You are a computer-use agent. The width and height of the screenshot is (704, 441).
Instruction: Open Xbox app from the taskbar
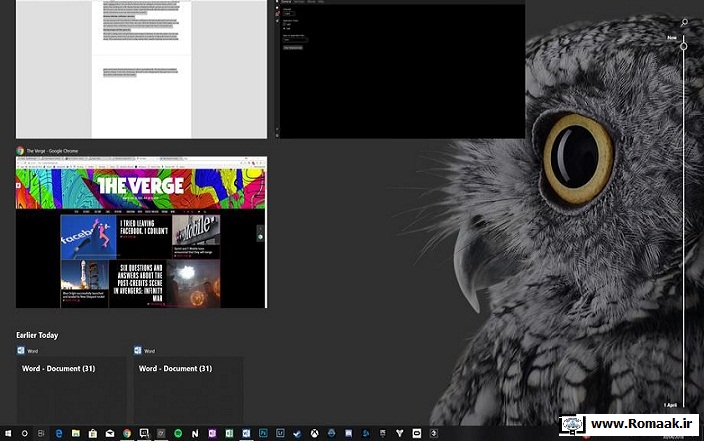click(x=314, y=433)
